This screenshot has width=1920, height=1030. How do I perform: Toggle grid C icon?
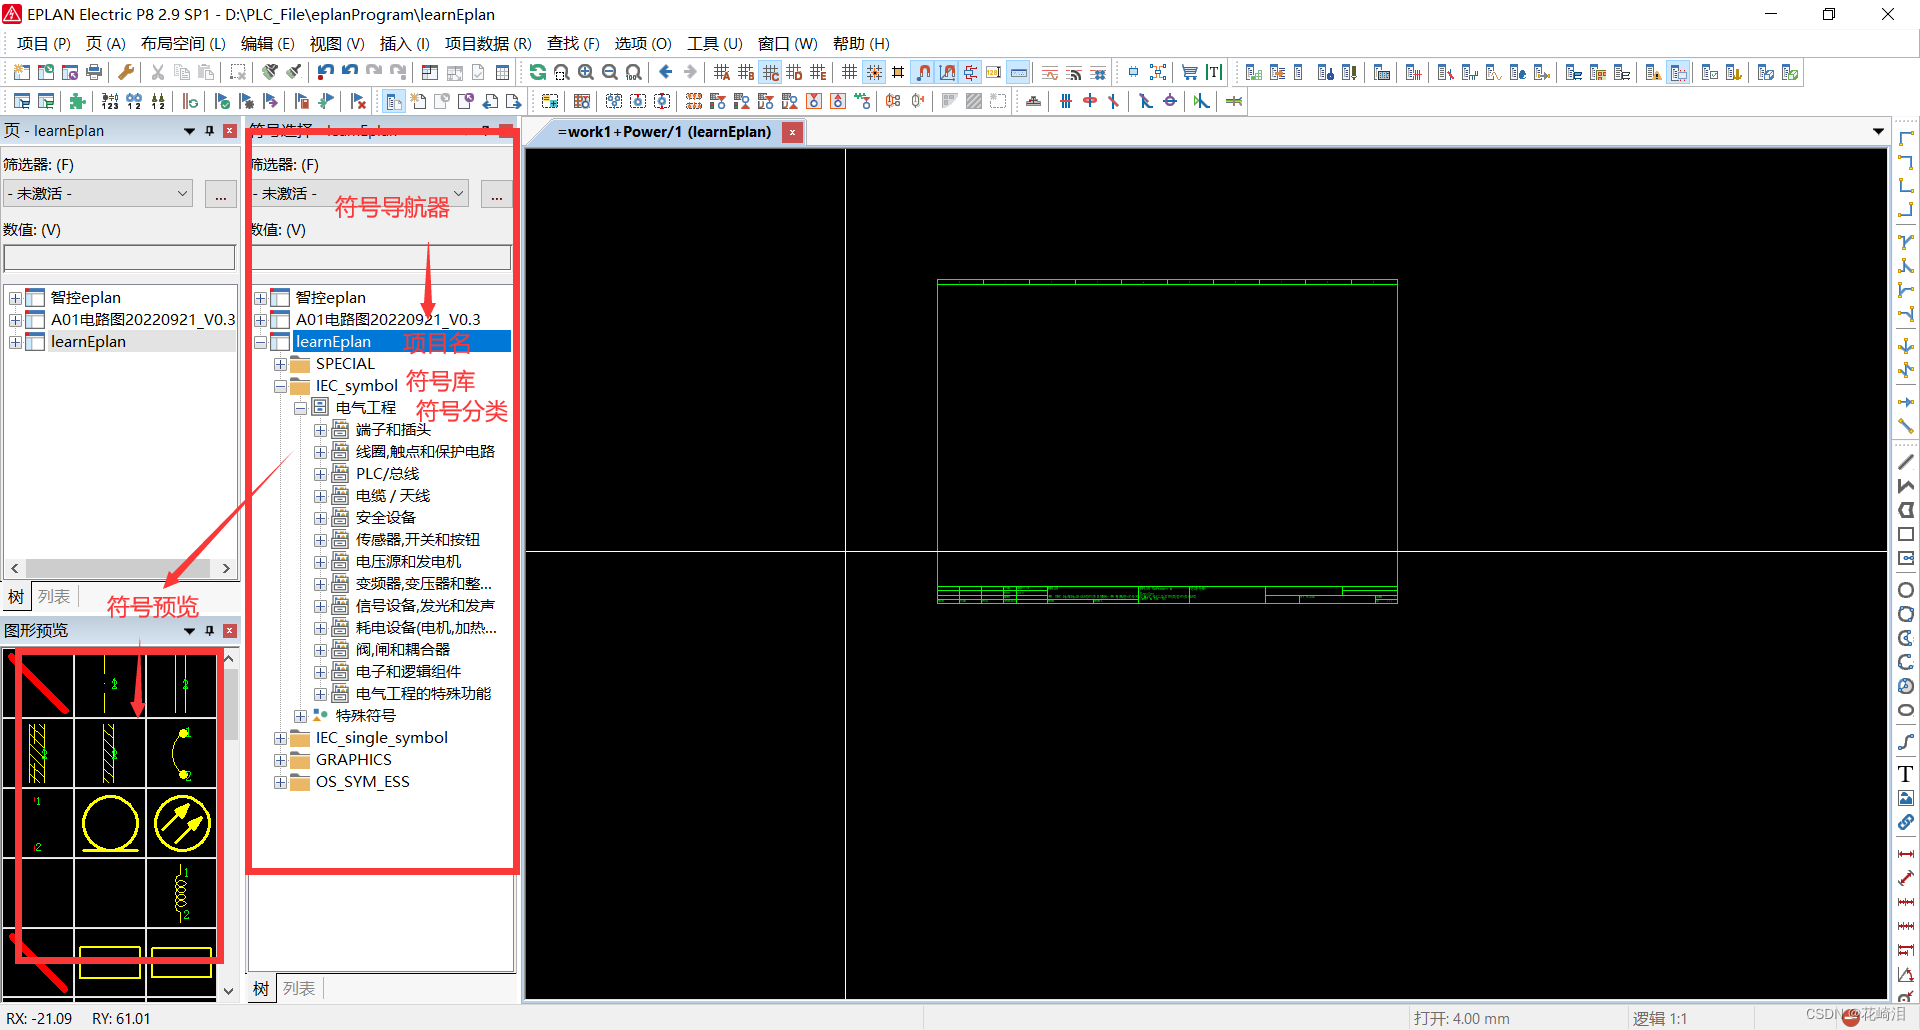pos(770,72)
